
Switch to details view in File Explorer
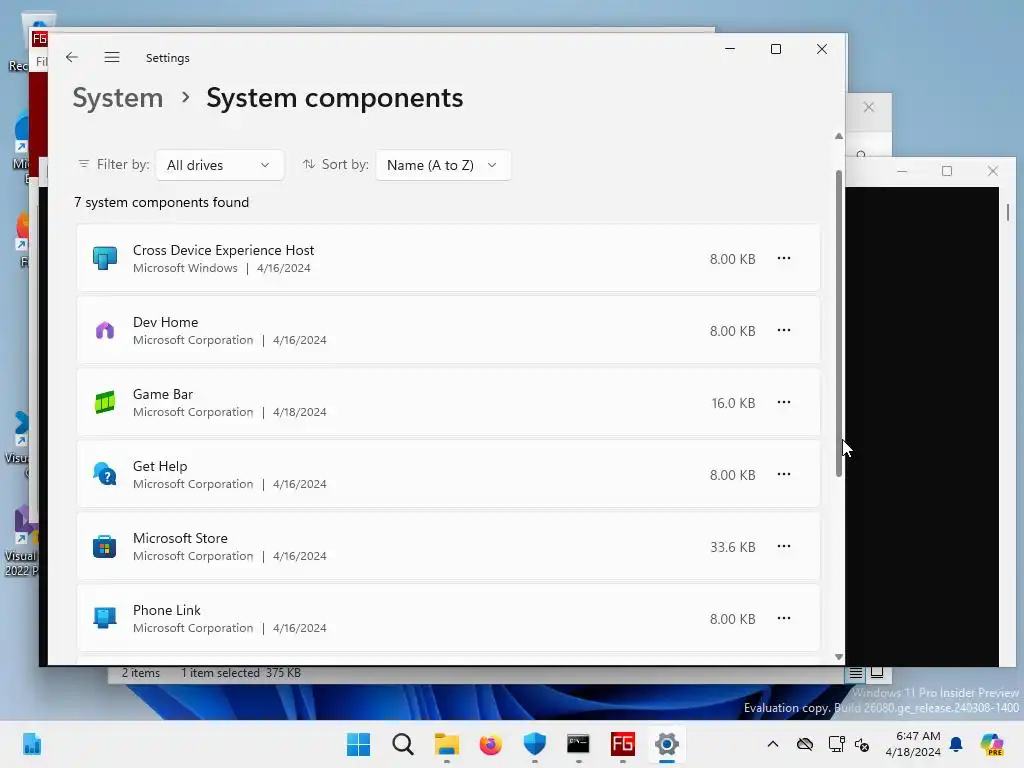click(x=856, y=673)
